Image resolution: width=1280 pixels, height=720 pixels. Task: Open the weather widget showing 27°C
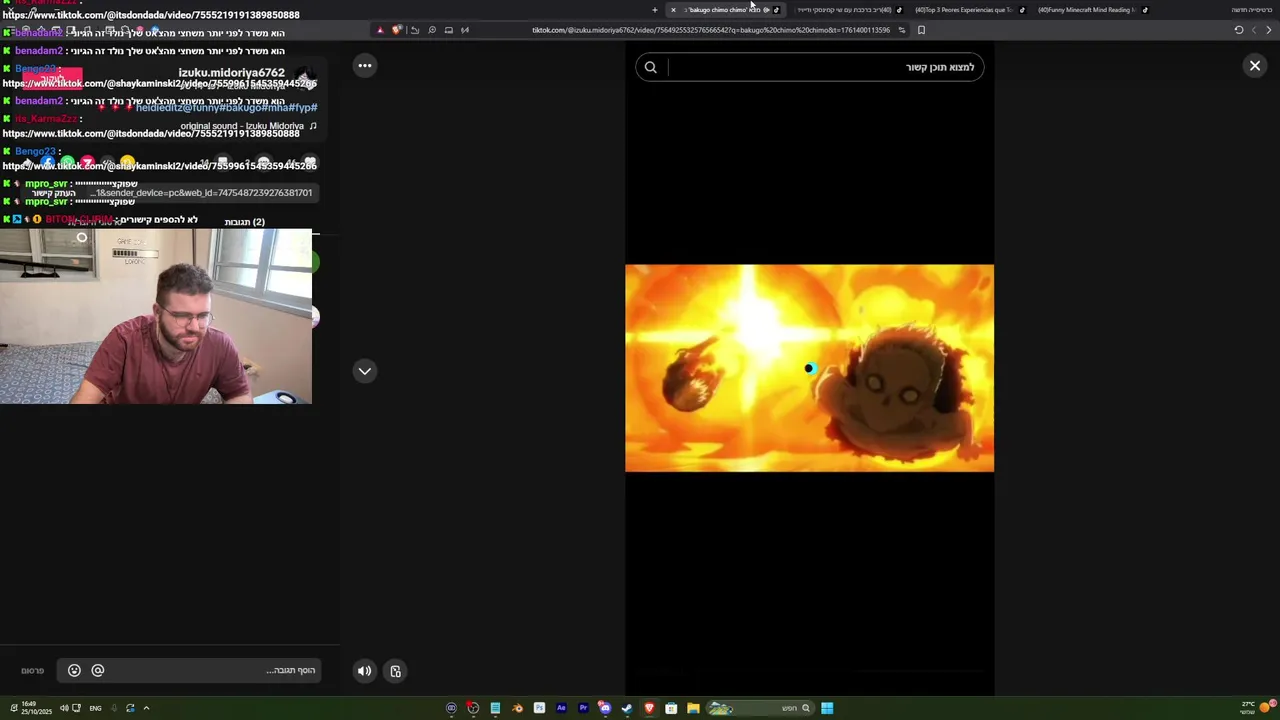click(1255, 707)
